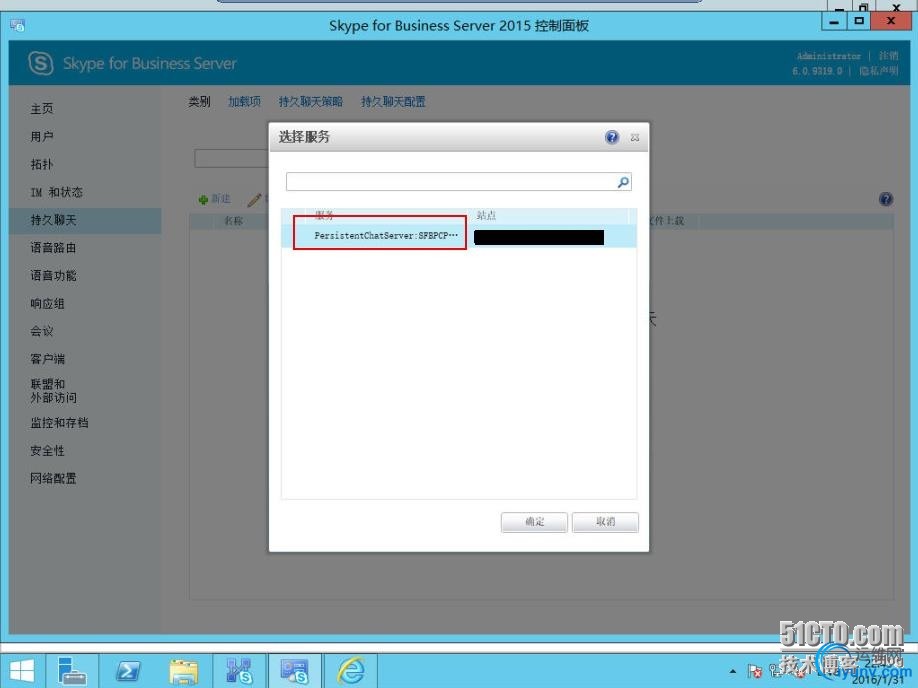Click the 站点 column header
The height and width of the screenshot is (688, 918).
[486, 215]
